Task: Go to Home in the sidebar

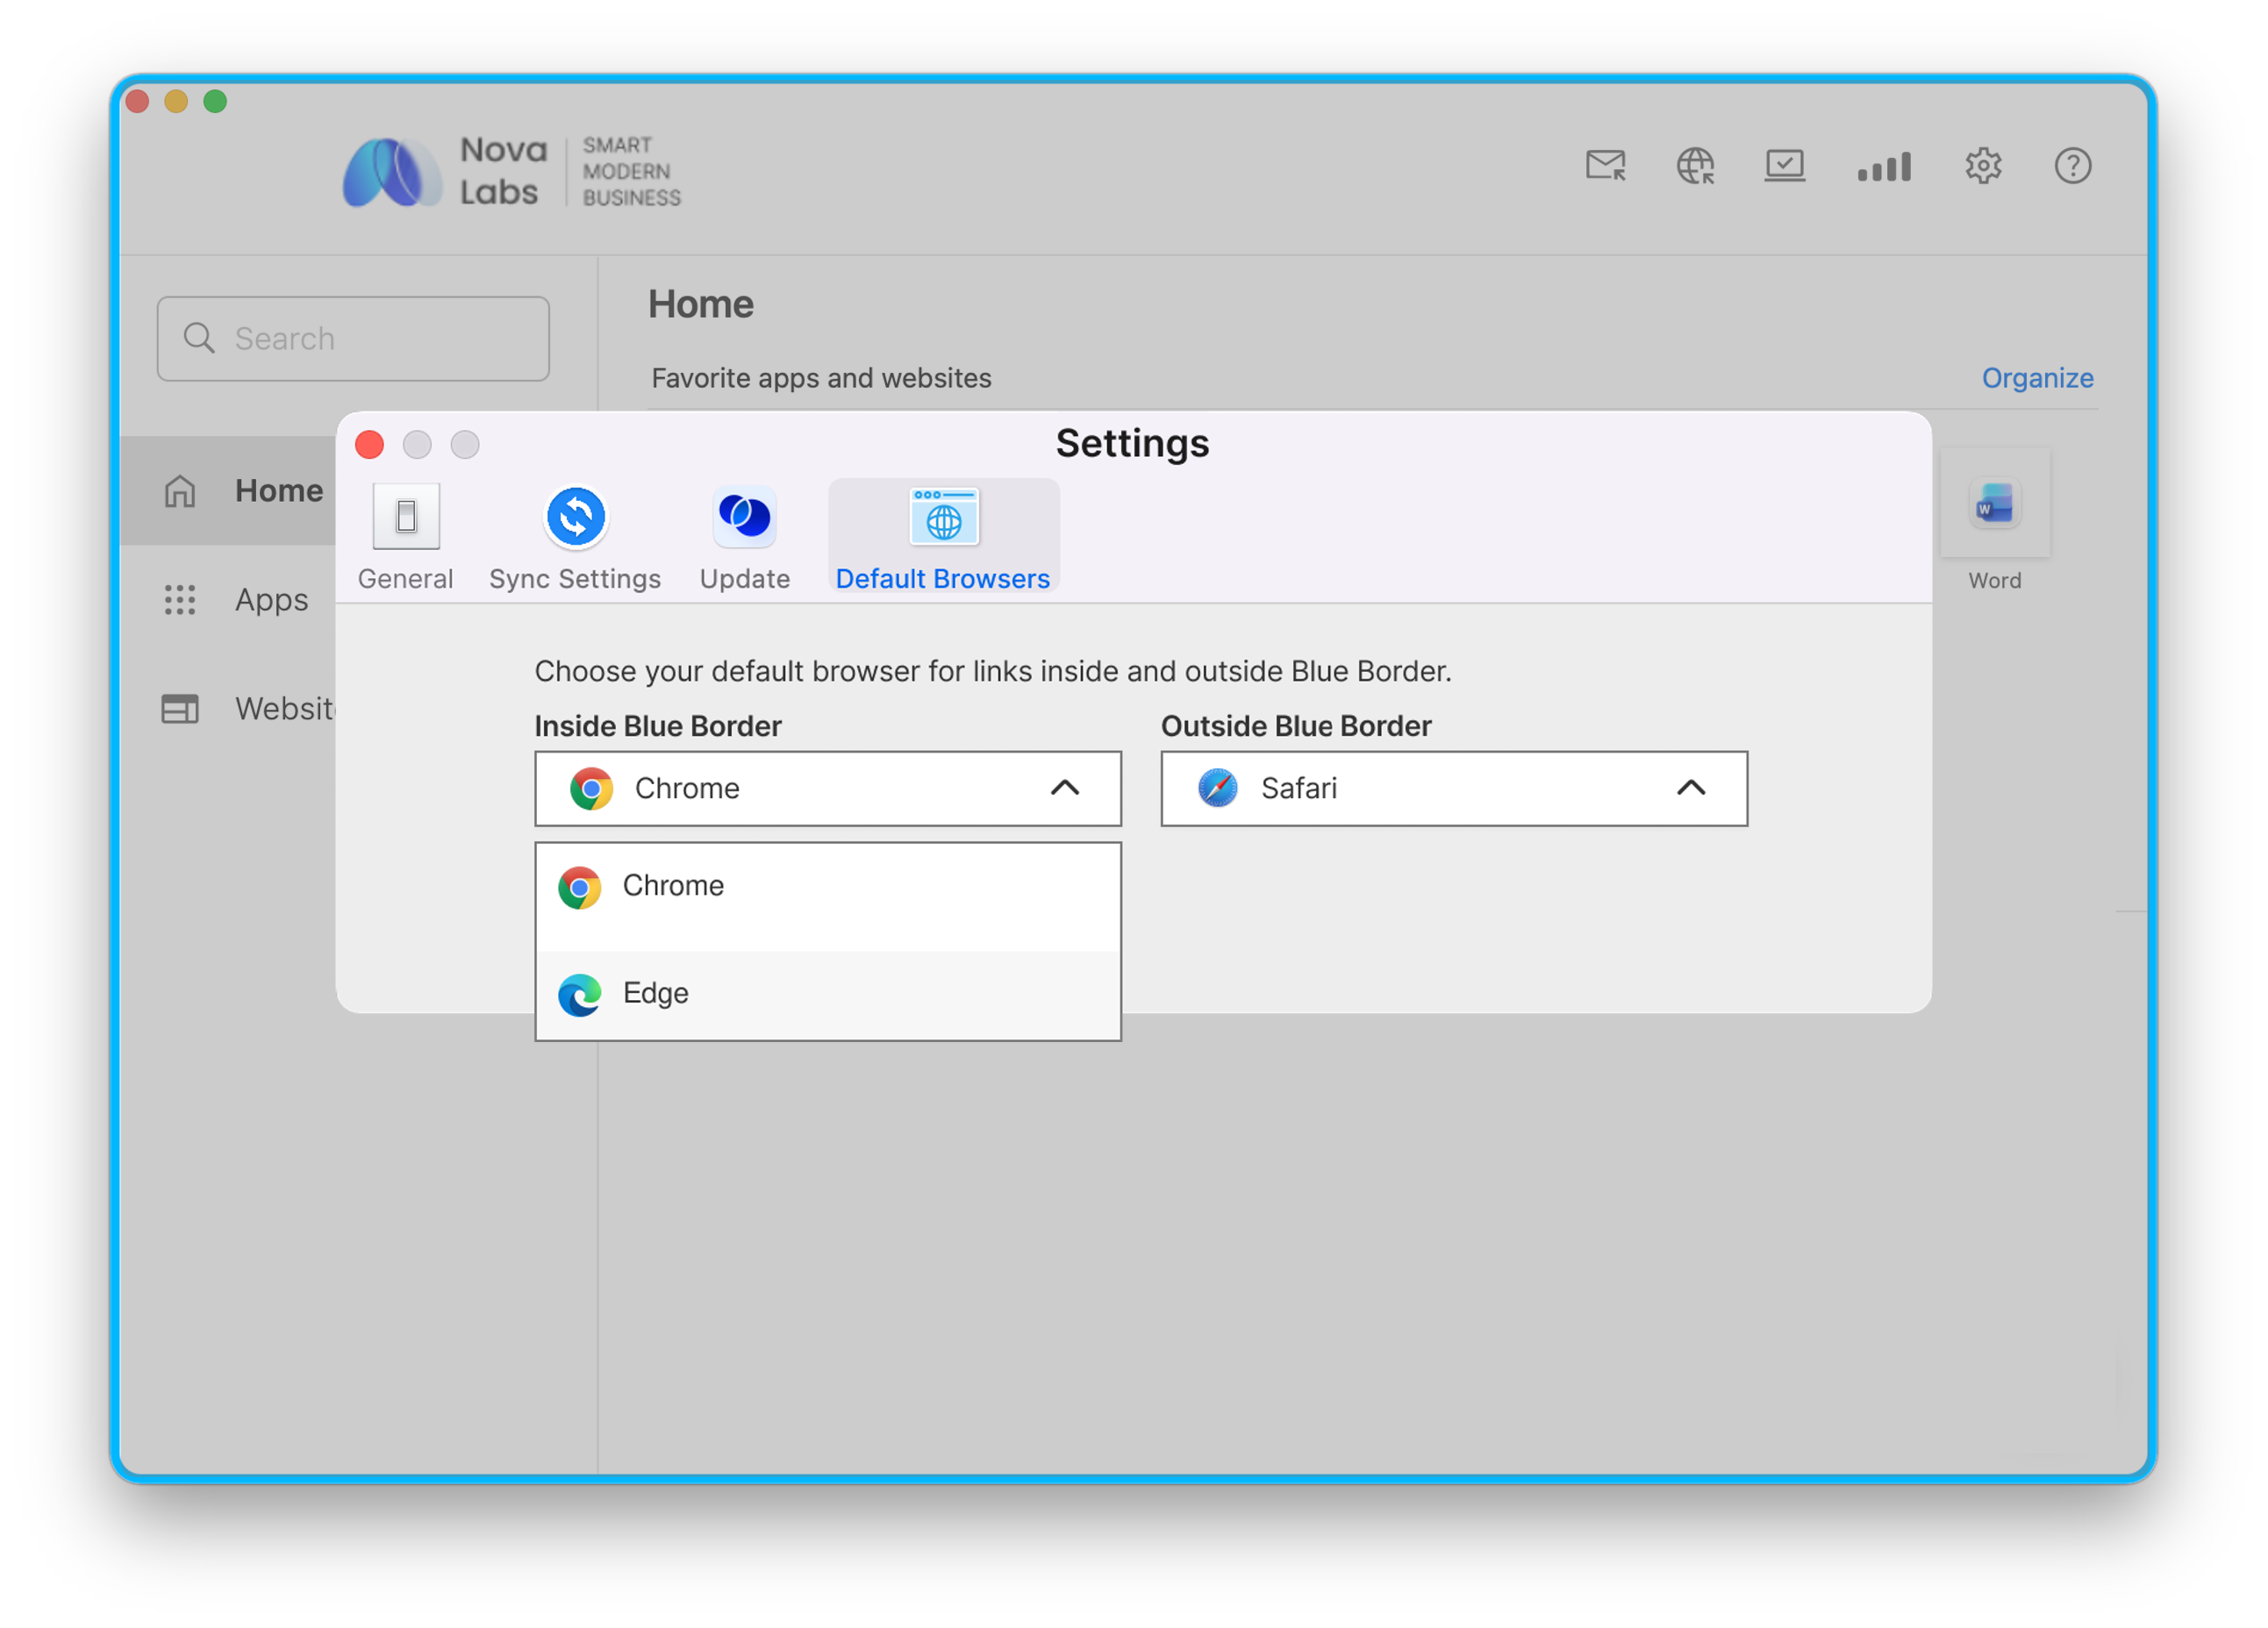Action: [x=228, y=491]
